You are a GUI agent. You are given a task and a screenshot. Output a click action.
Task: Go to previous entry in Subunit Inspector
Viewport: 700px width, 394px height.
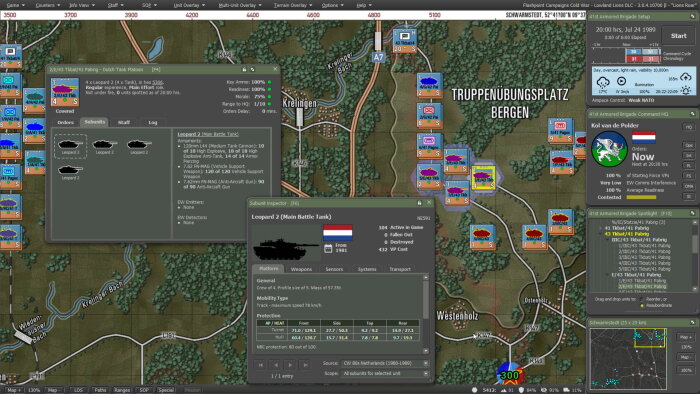pos(276,365)
